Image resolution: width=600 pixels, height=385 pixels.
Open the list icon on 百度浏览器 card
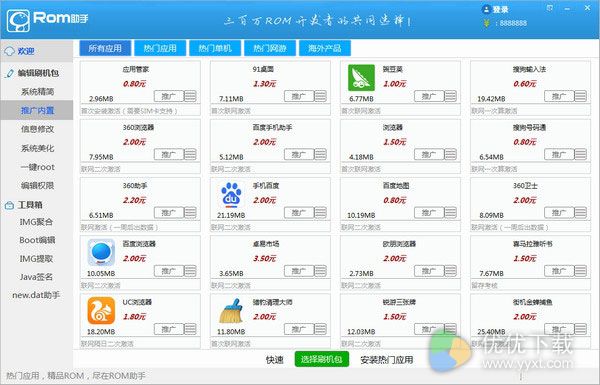point(190,271)
